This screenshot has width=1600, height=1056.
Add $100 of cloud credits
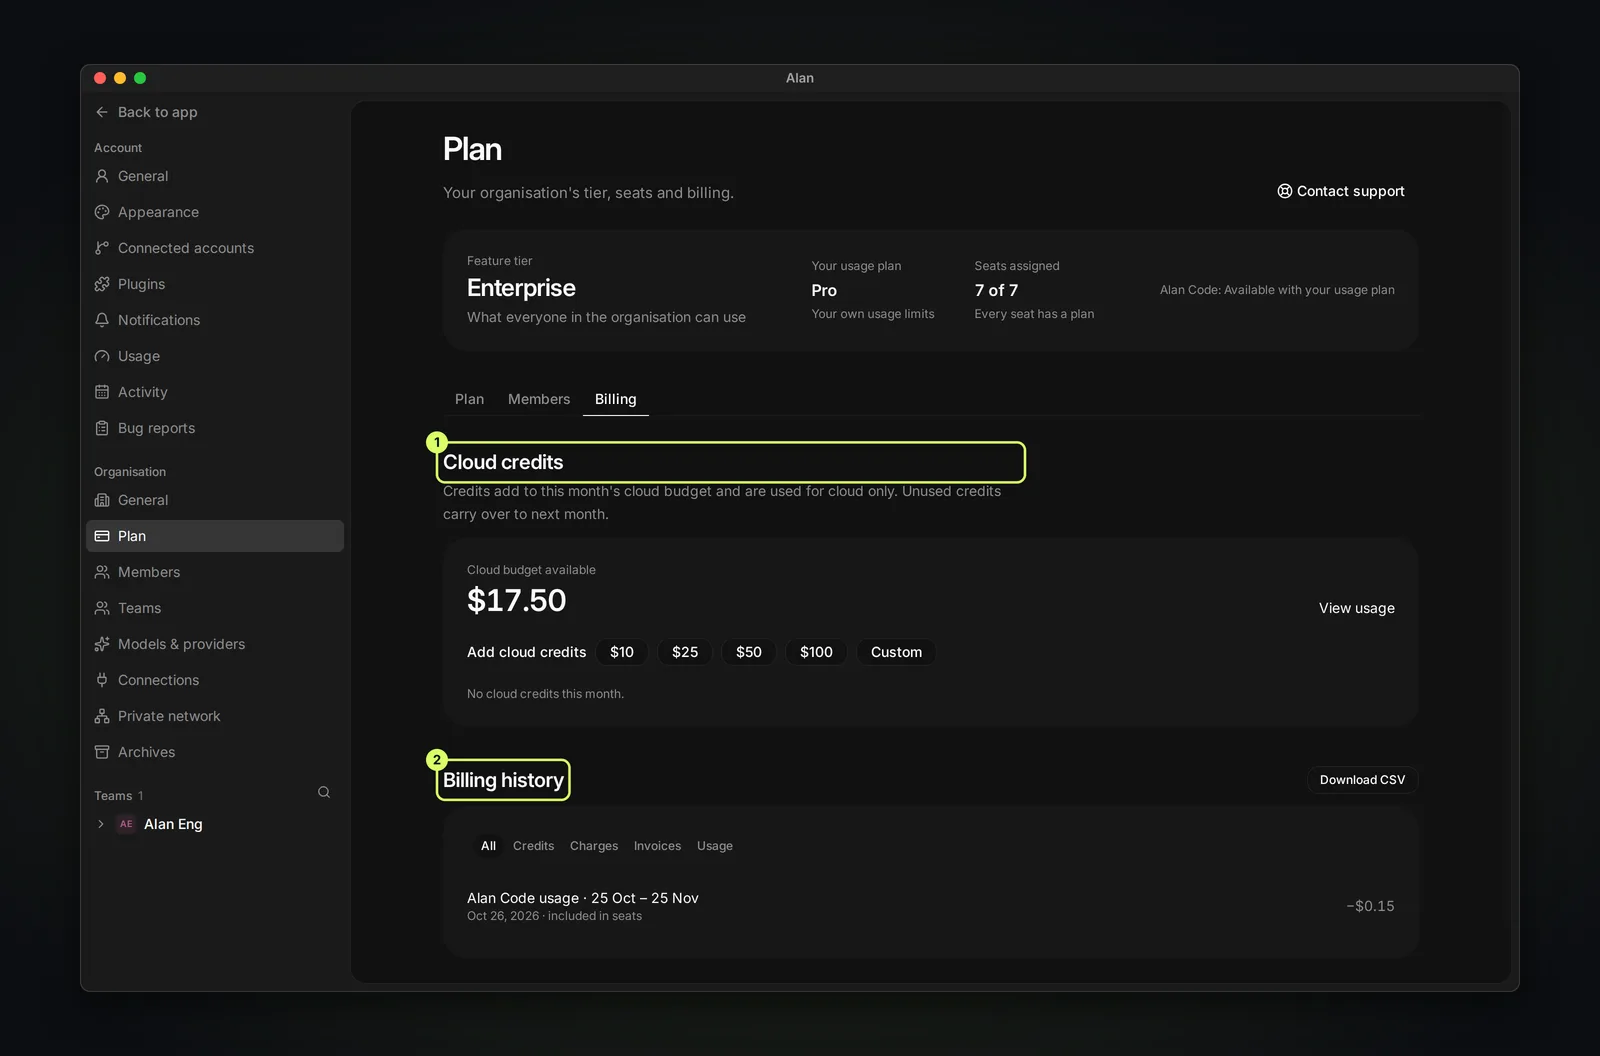click(x=816, y=652)
